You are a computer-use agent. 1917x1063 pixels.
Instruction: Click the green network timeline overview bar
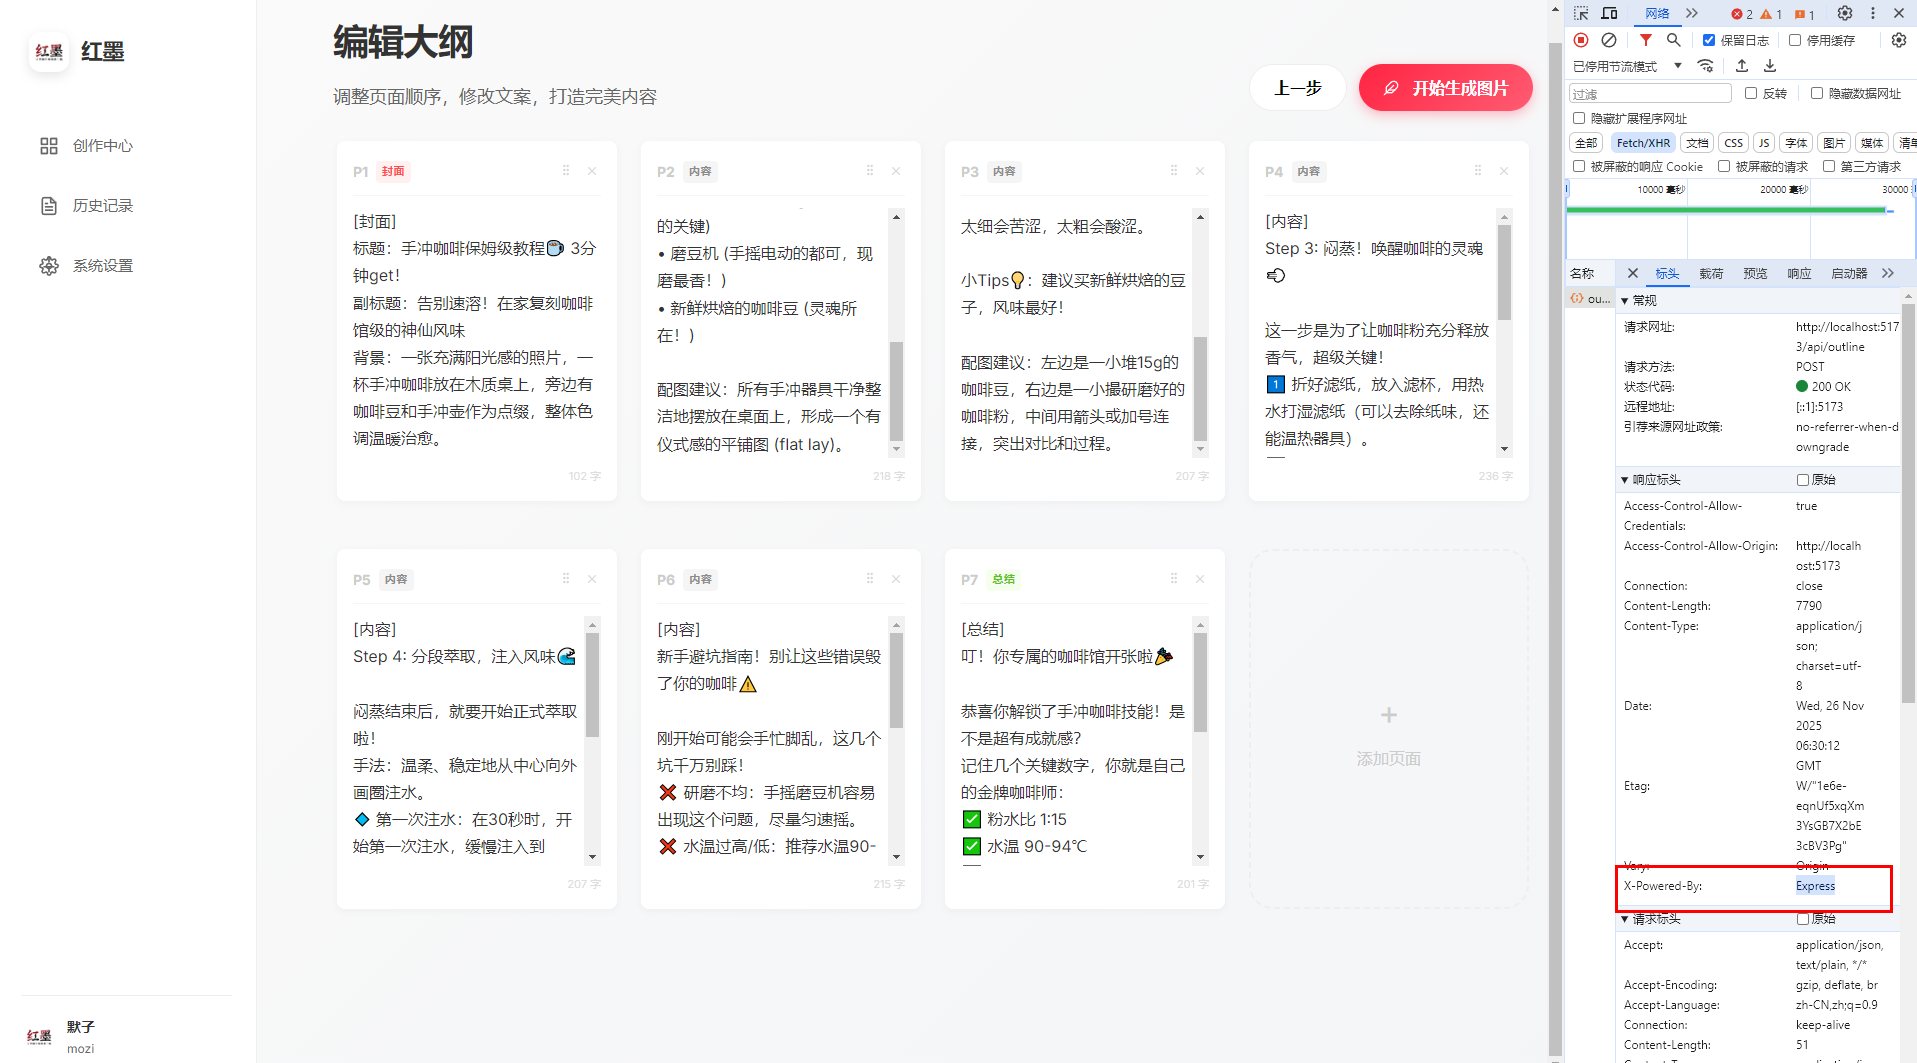pos(1726,210)
